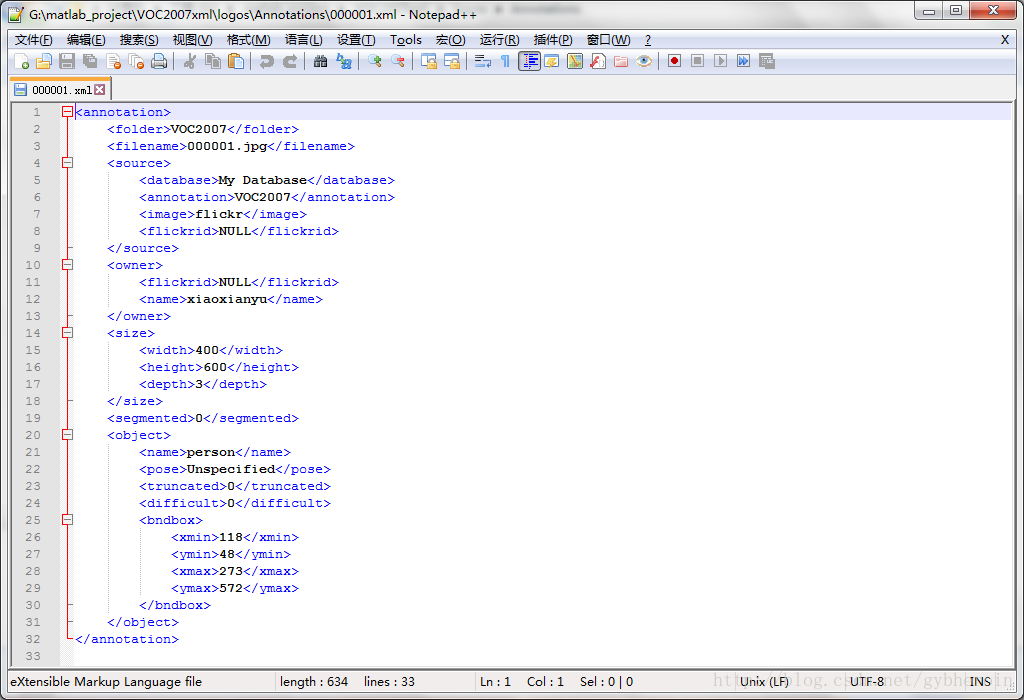The image size is (1024, 700).
Task: Open the 宏(O) menu
Action: point(451,40)
